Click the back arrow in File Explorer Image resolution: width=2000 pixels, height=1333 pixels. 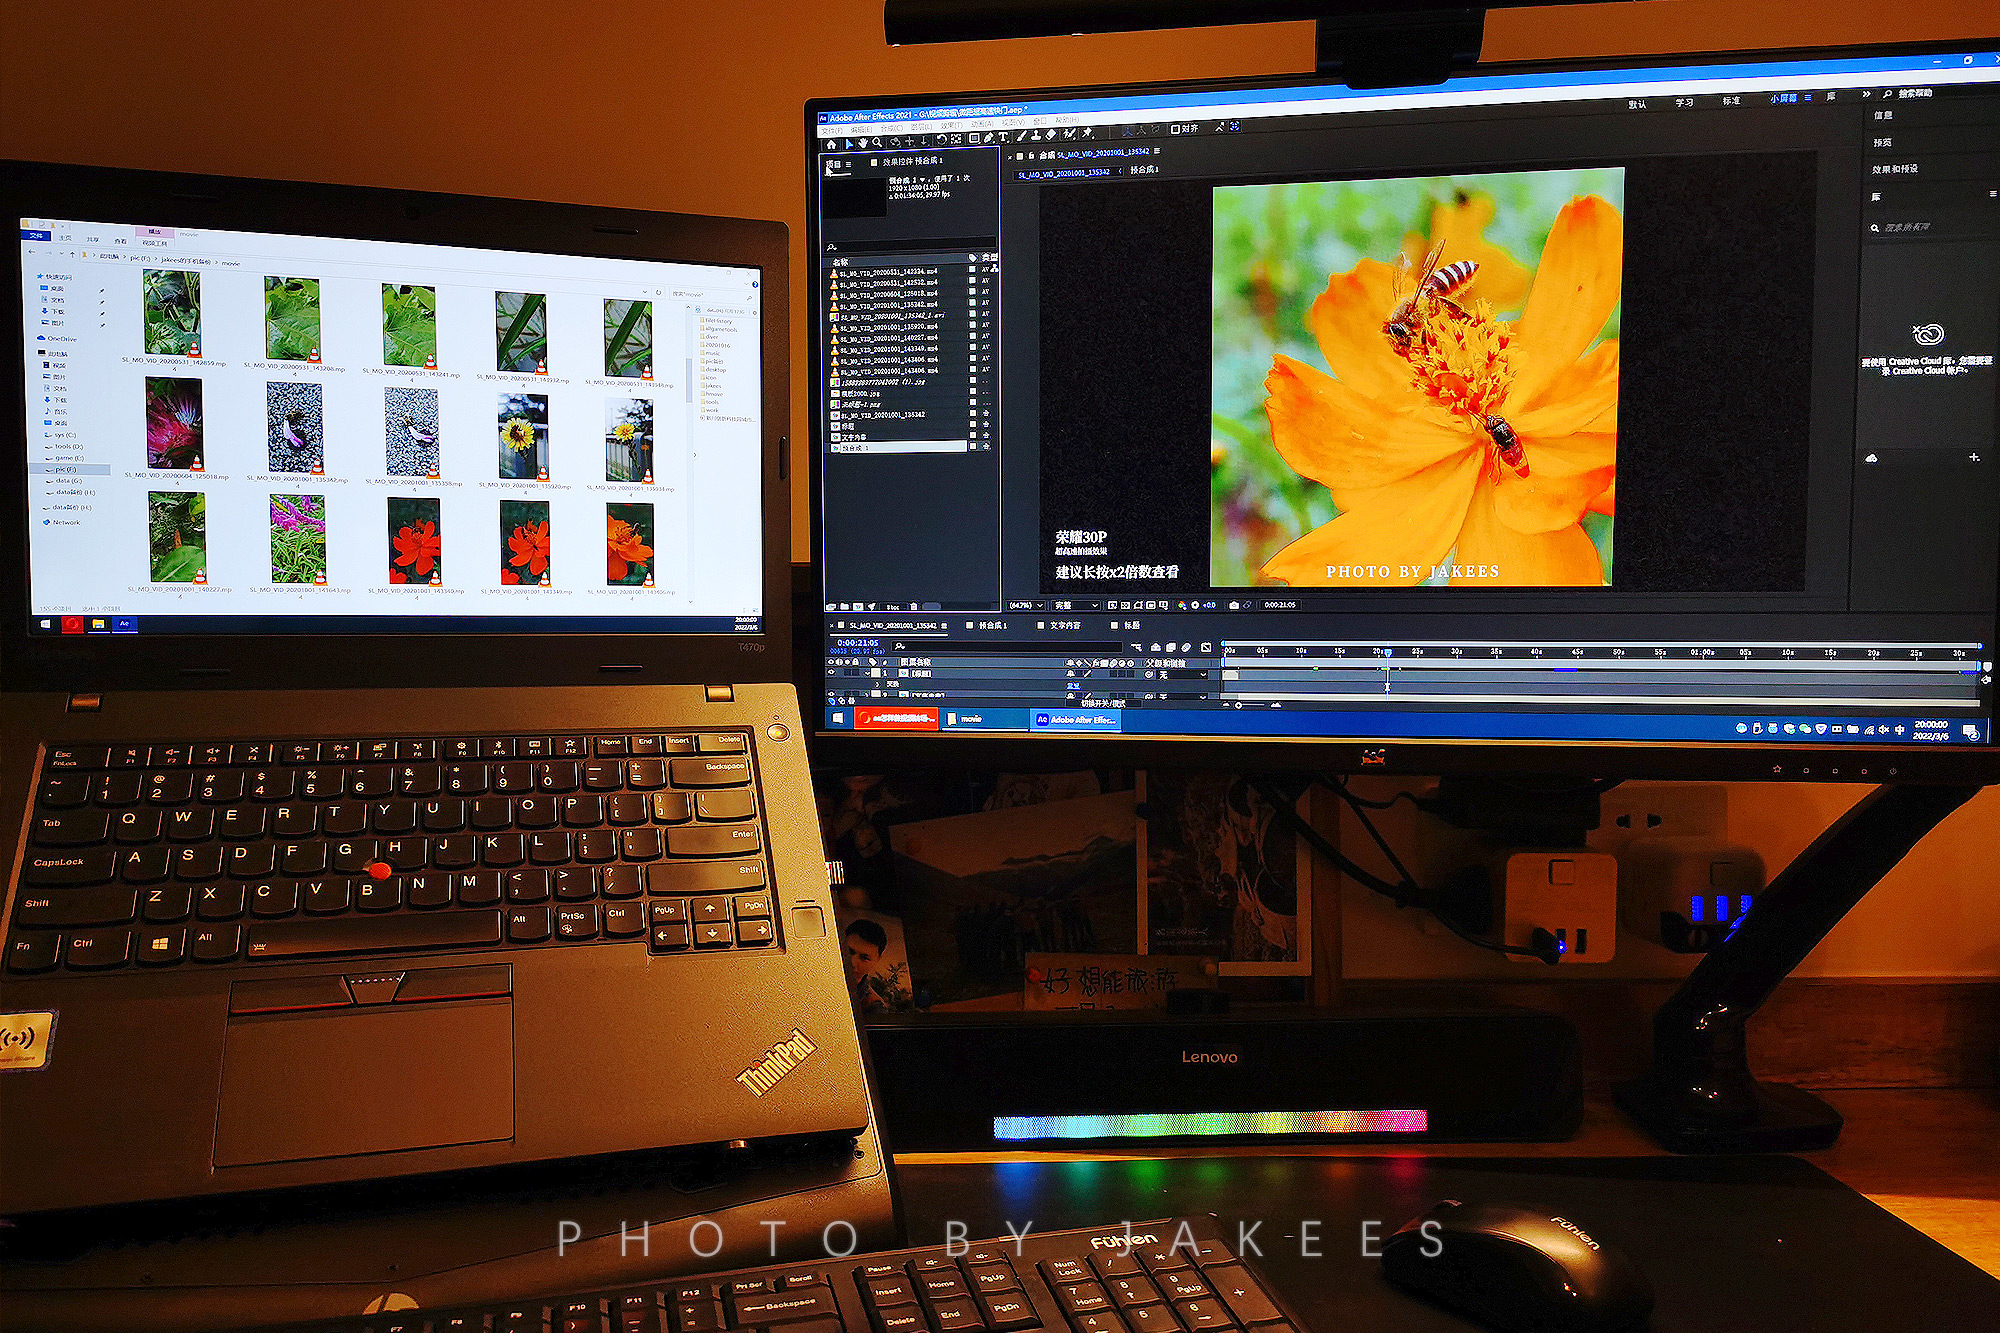click(x=32, y=252)
